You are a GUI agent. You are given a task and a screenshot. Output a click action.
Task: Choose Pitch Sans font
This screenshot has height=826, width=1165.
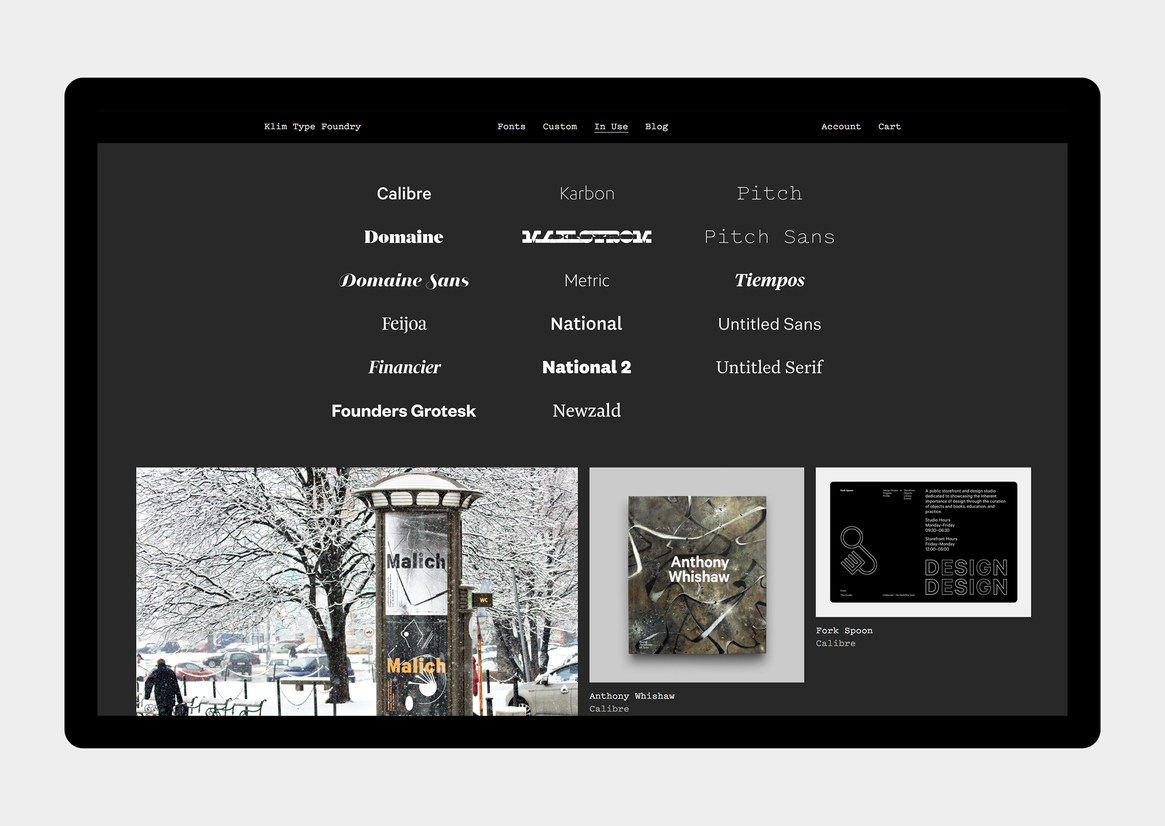tap(769, 236)
